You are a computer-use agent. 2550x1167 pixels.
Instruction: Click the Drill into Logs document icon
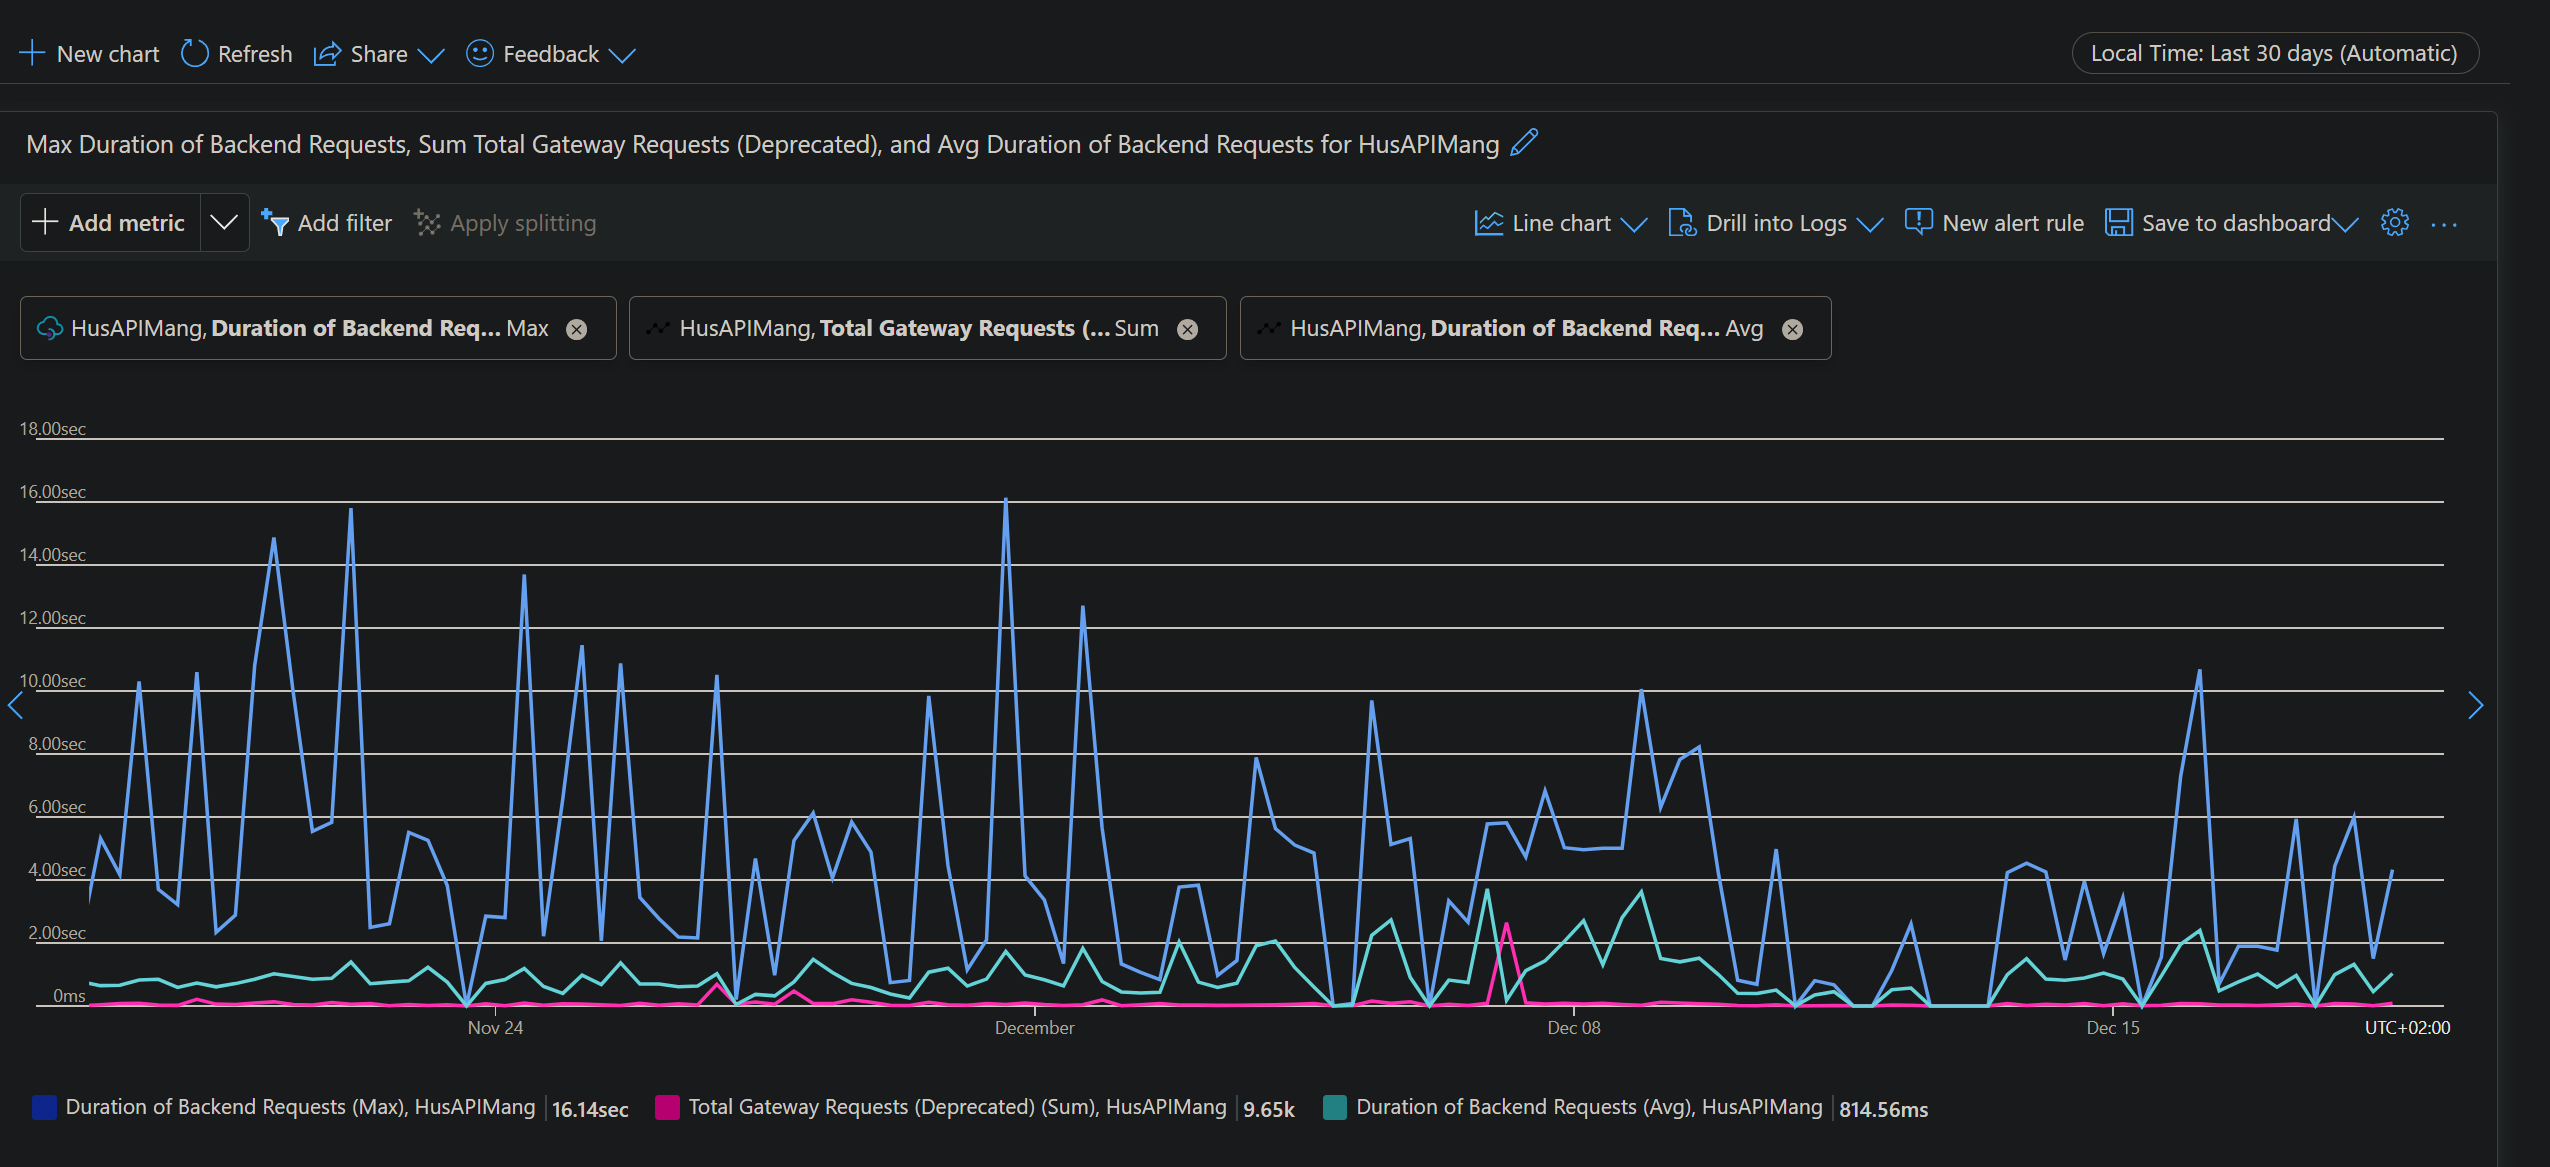coord(1682,223)
